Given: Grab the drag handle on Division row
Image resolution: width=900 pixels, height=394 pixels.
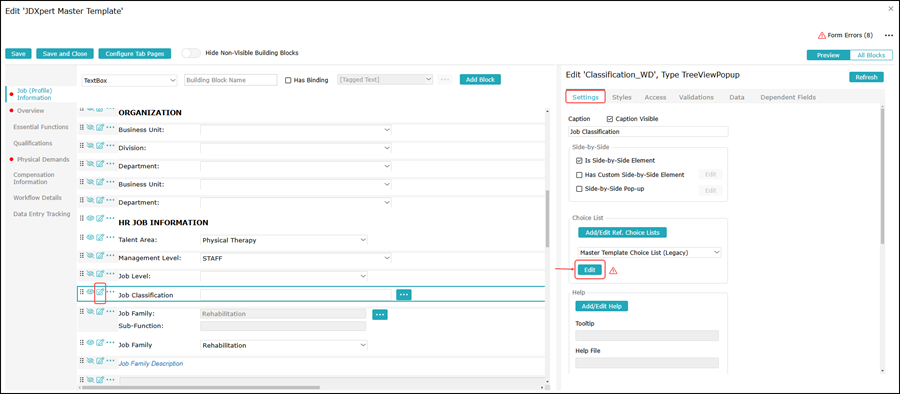Looking at the screenshot, I should click(82, 145).
